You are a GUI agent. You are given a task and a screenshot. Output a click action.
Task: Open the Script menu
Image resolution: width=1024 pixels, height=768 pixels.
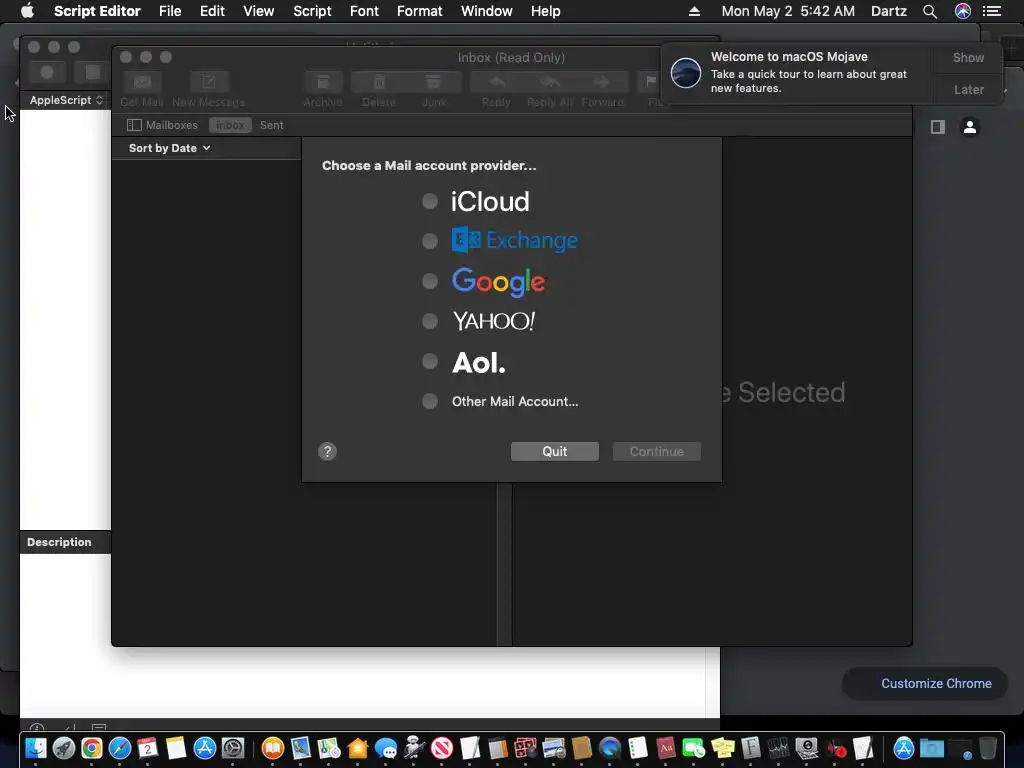point(312,11)
